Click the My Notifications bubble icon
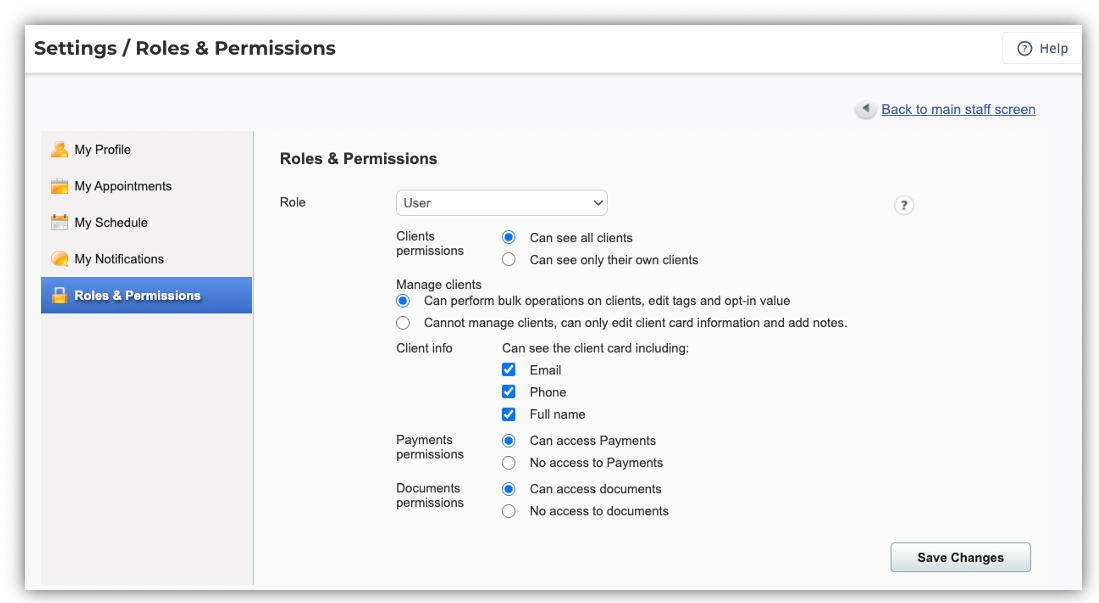Screen dimensions: 1099x603 point(60,259)
